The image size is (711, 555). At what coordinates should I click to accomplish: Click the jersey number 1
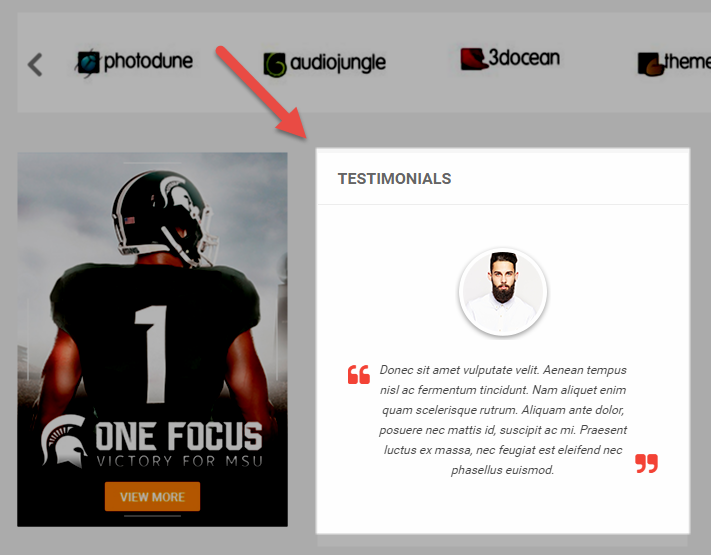153,354
